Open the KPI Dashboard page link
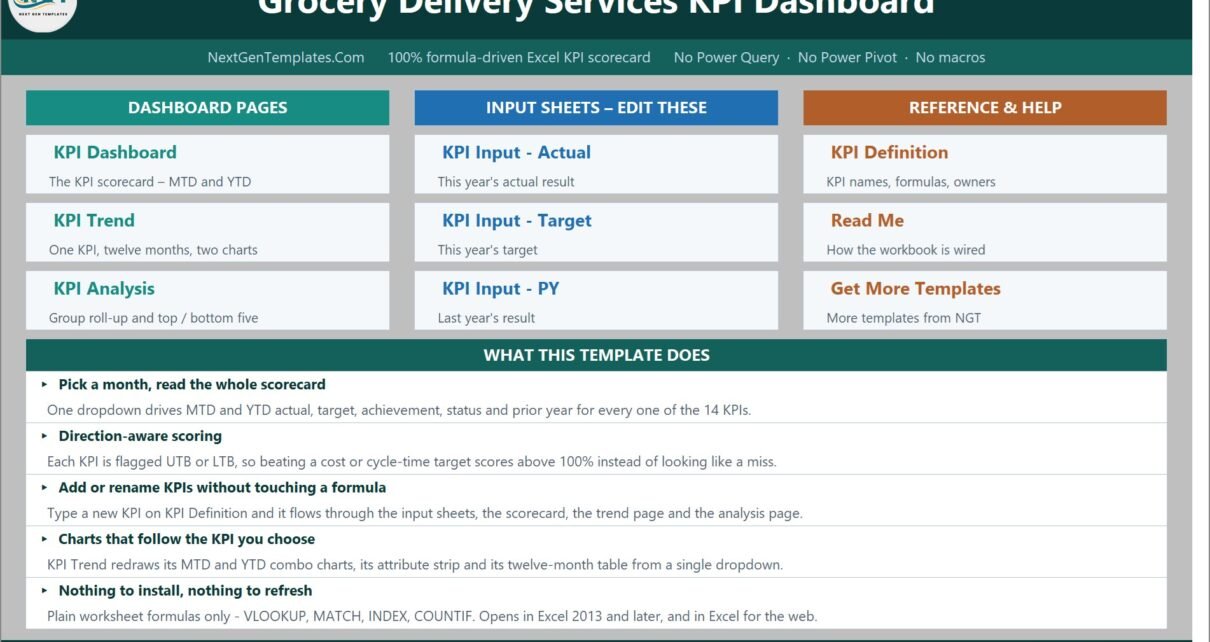1210x642 pixels. (x=115, y=153)
